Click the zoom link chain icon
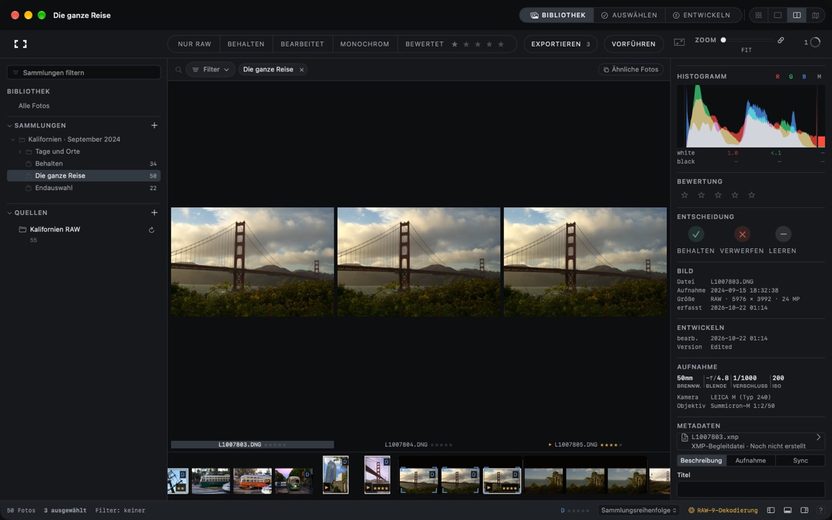 click(781, 40)
